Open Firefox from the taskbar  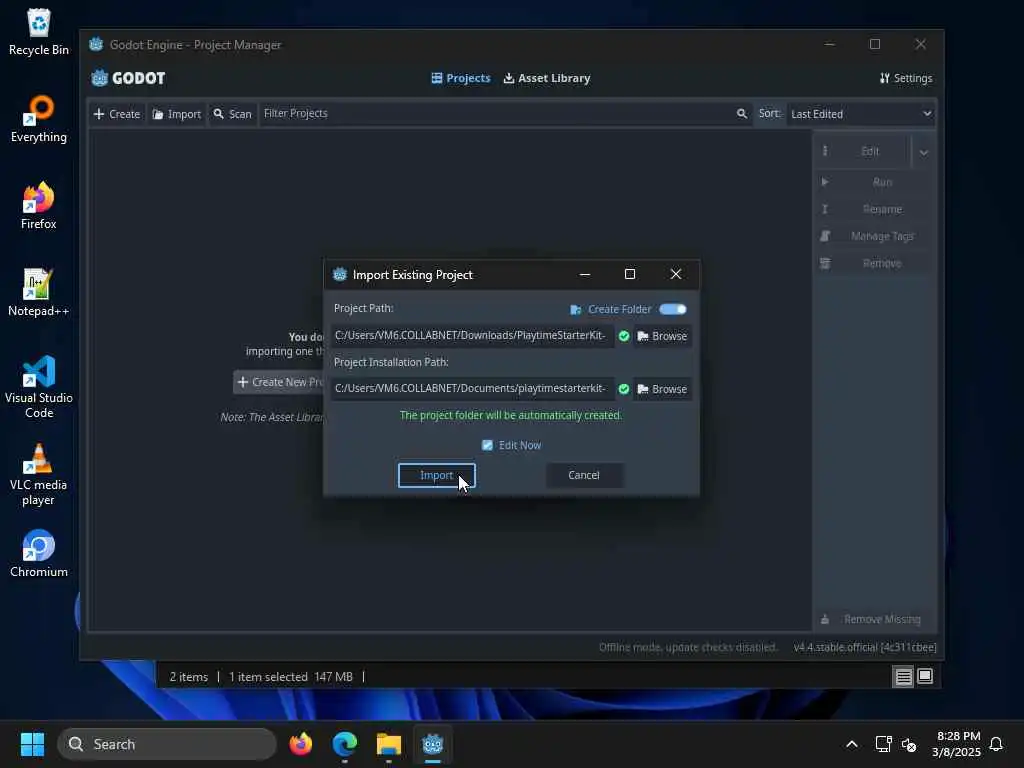point(300,744)
